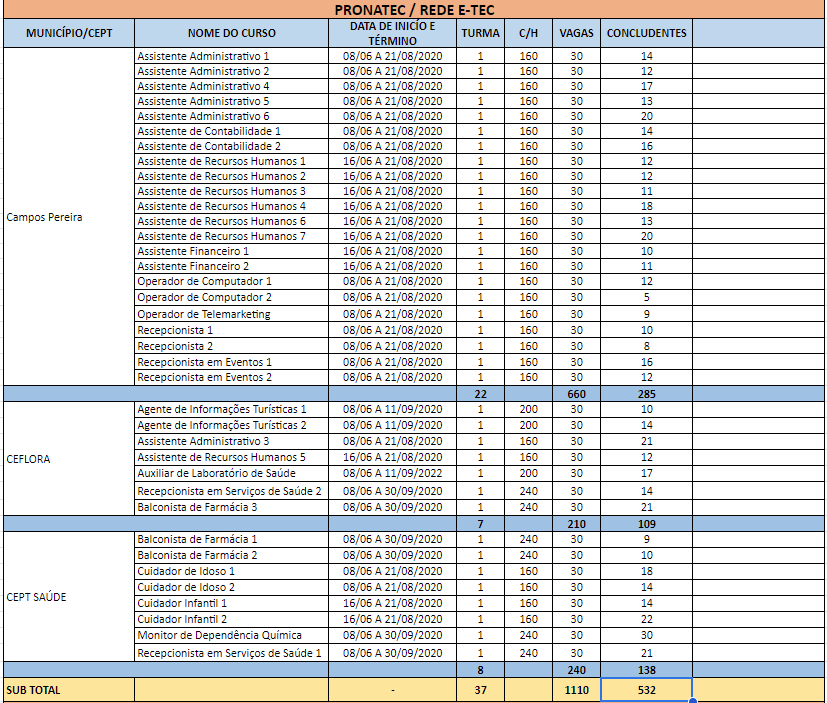This screenshot has height=703, width=827.
Task: Click the Campos Pereira vagas subtotal 660
Action: tap(576, 394)
